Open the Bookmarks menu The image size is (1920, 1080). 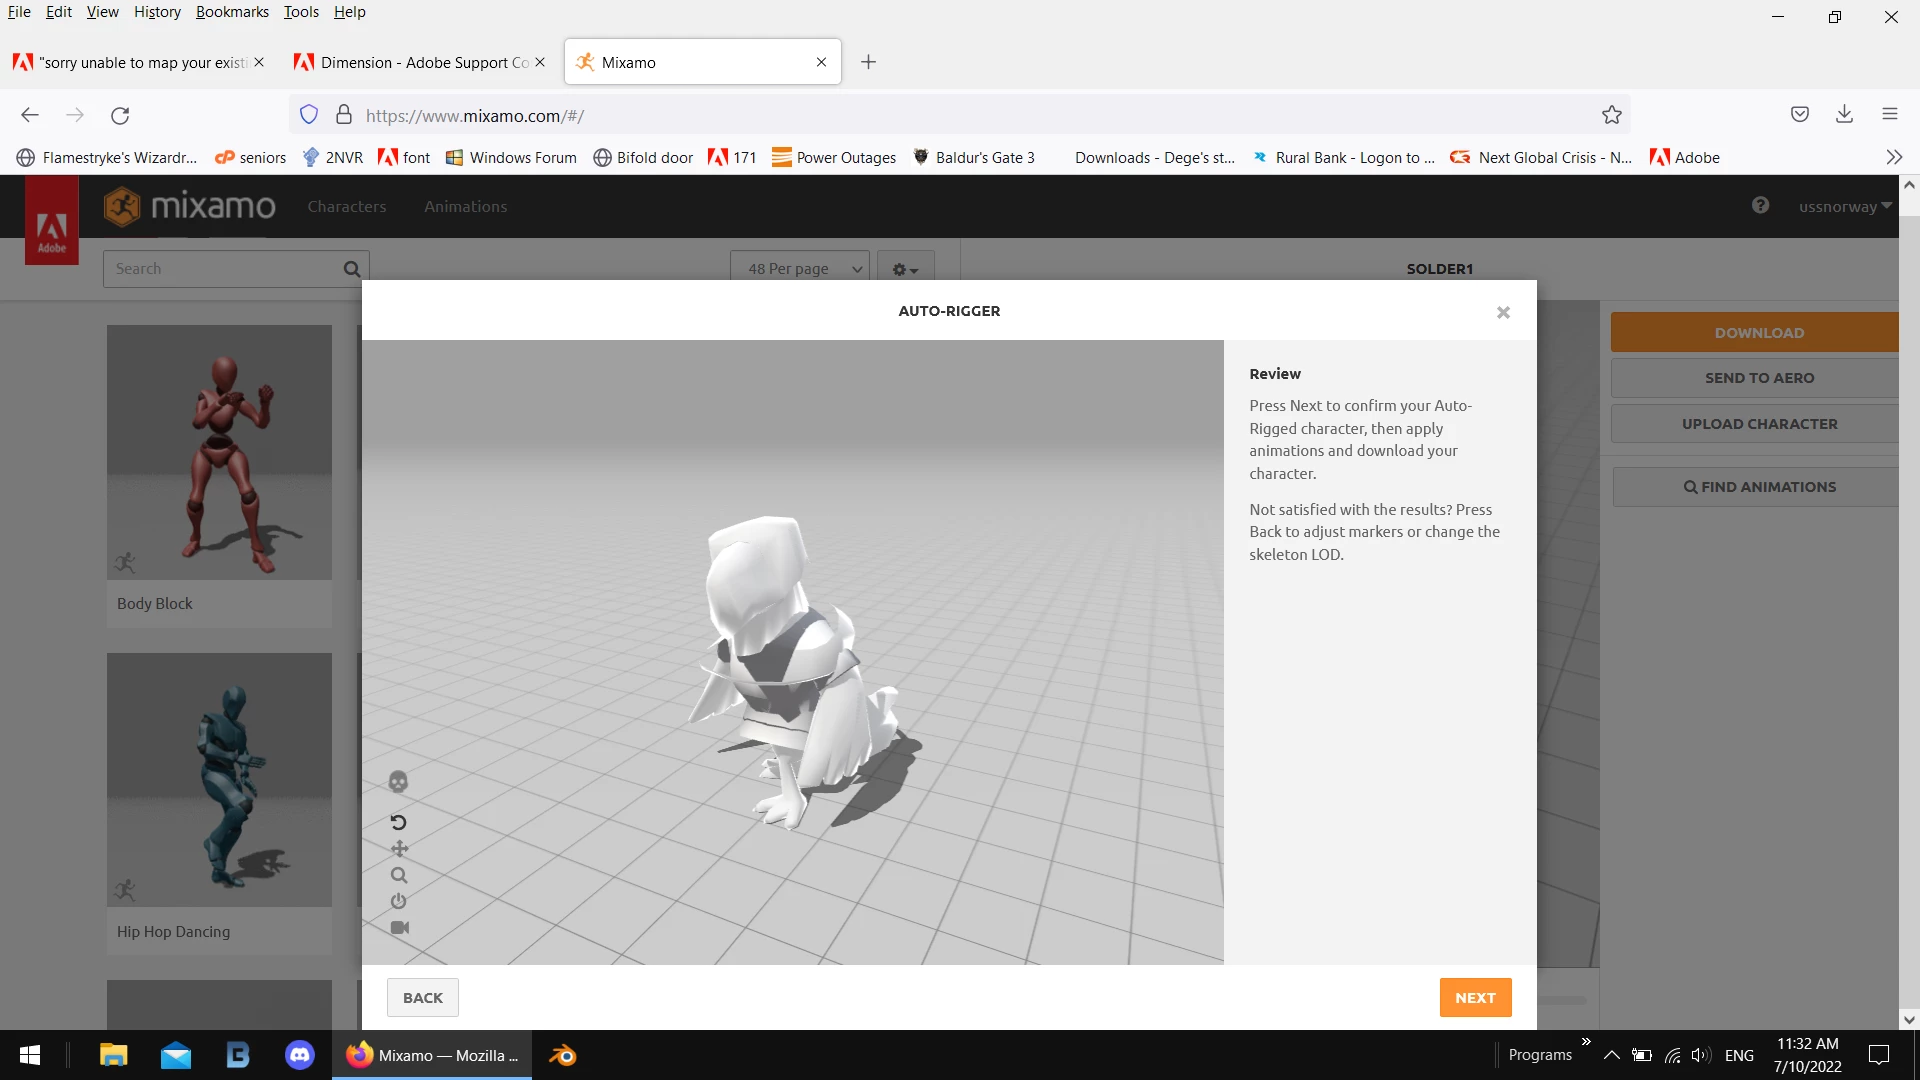pos(232,12)
